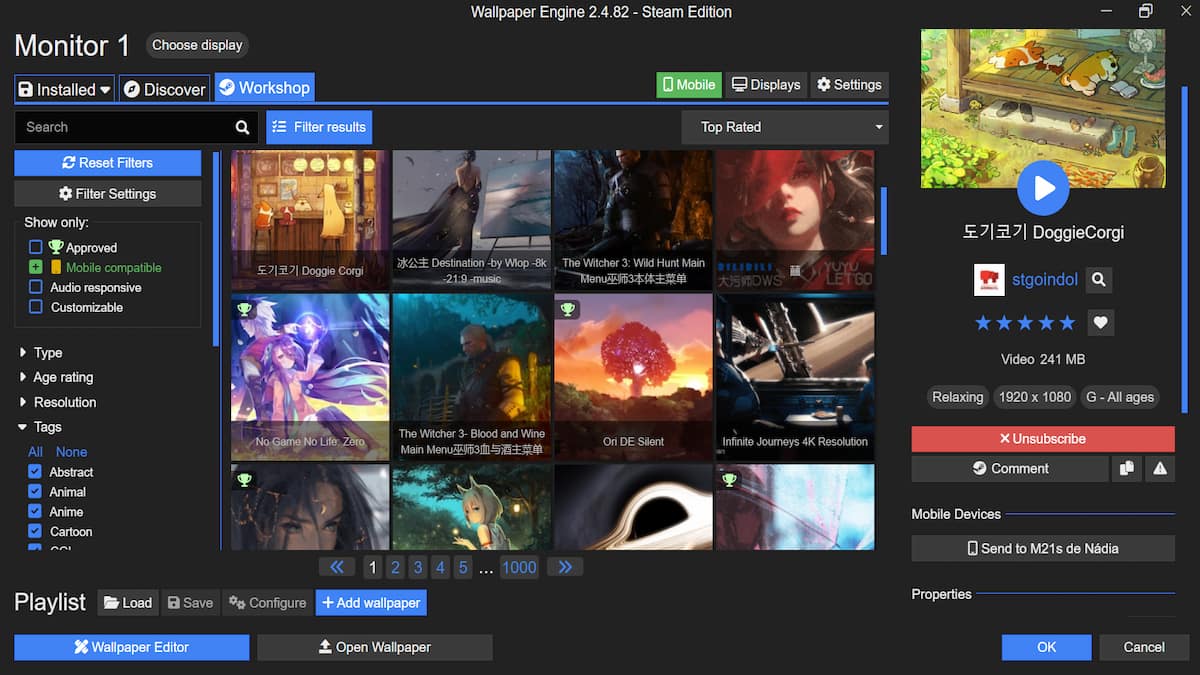Open the Displays section

point(766,85)
